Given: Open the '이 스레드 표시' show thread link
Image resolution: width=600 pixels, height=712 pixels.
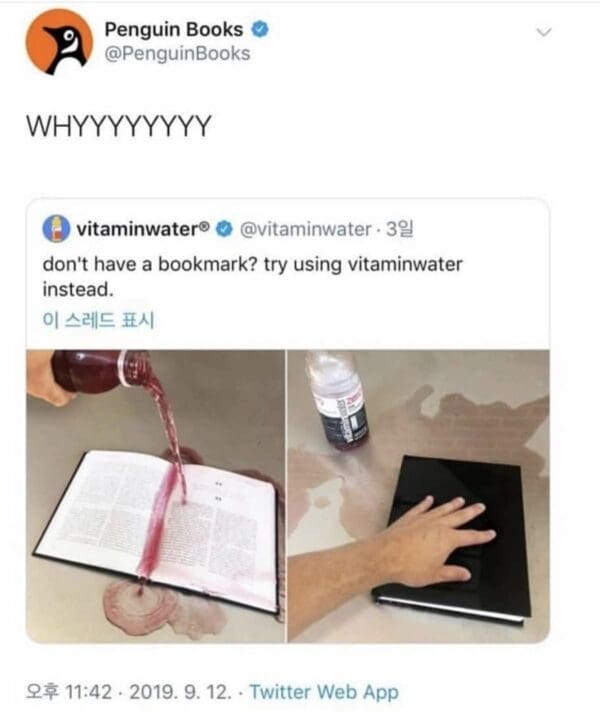Looking at the screenshot, I should point(99,321).
